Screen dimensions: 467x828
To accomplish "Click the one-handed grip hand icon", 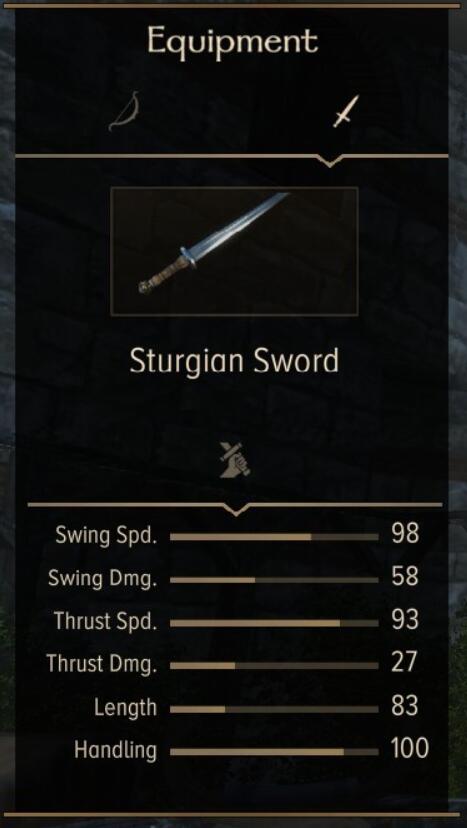I will [235, 459].
